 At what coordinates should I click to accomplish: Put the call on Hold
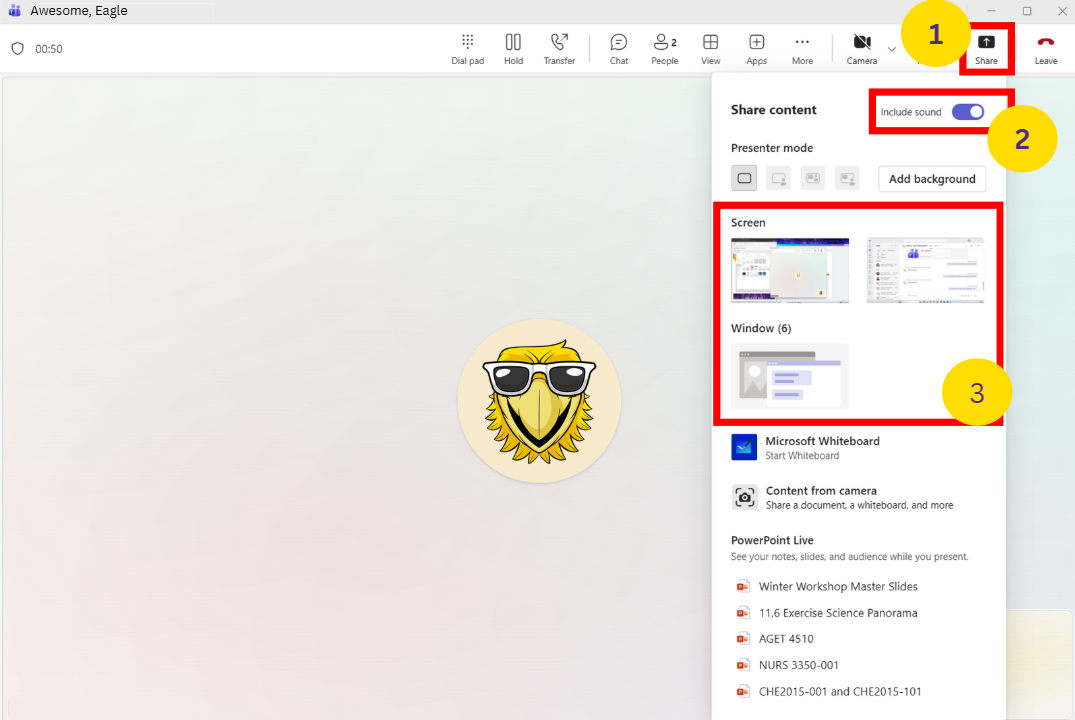(513, 48)
